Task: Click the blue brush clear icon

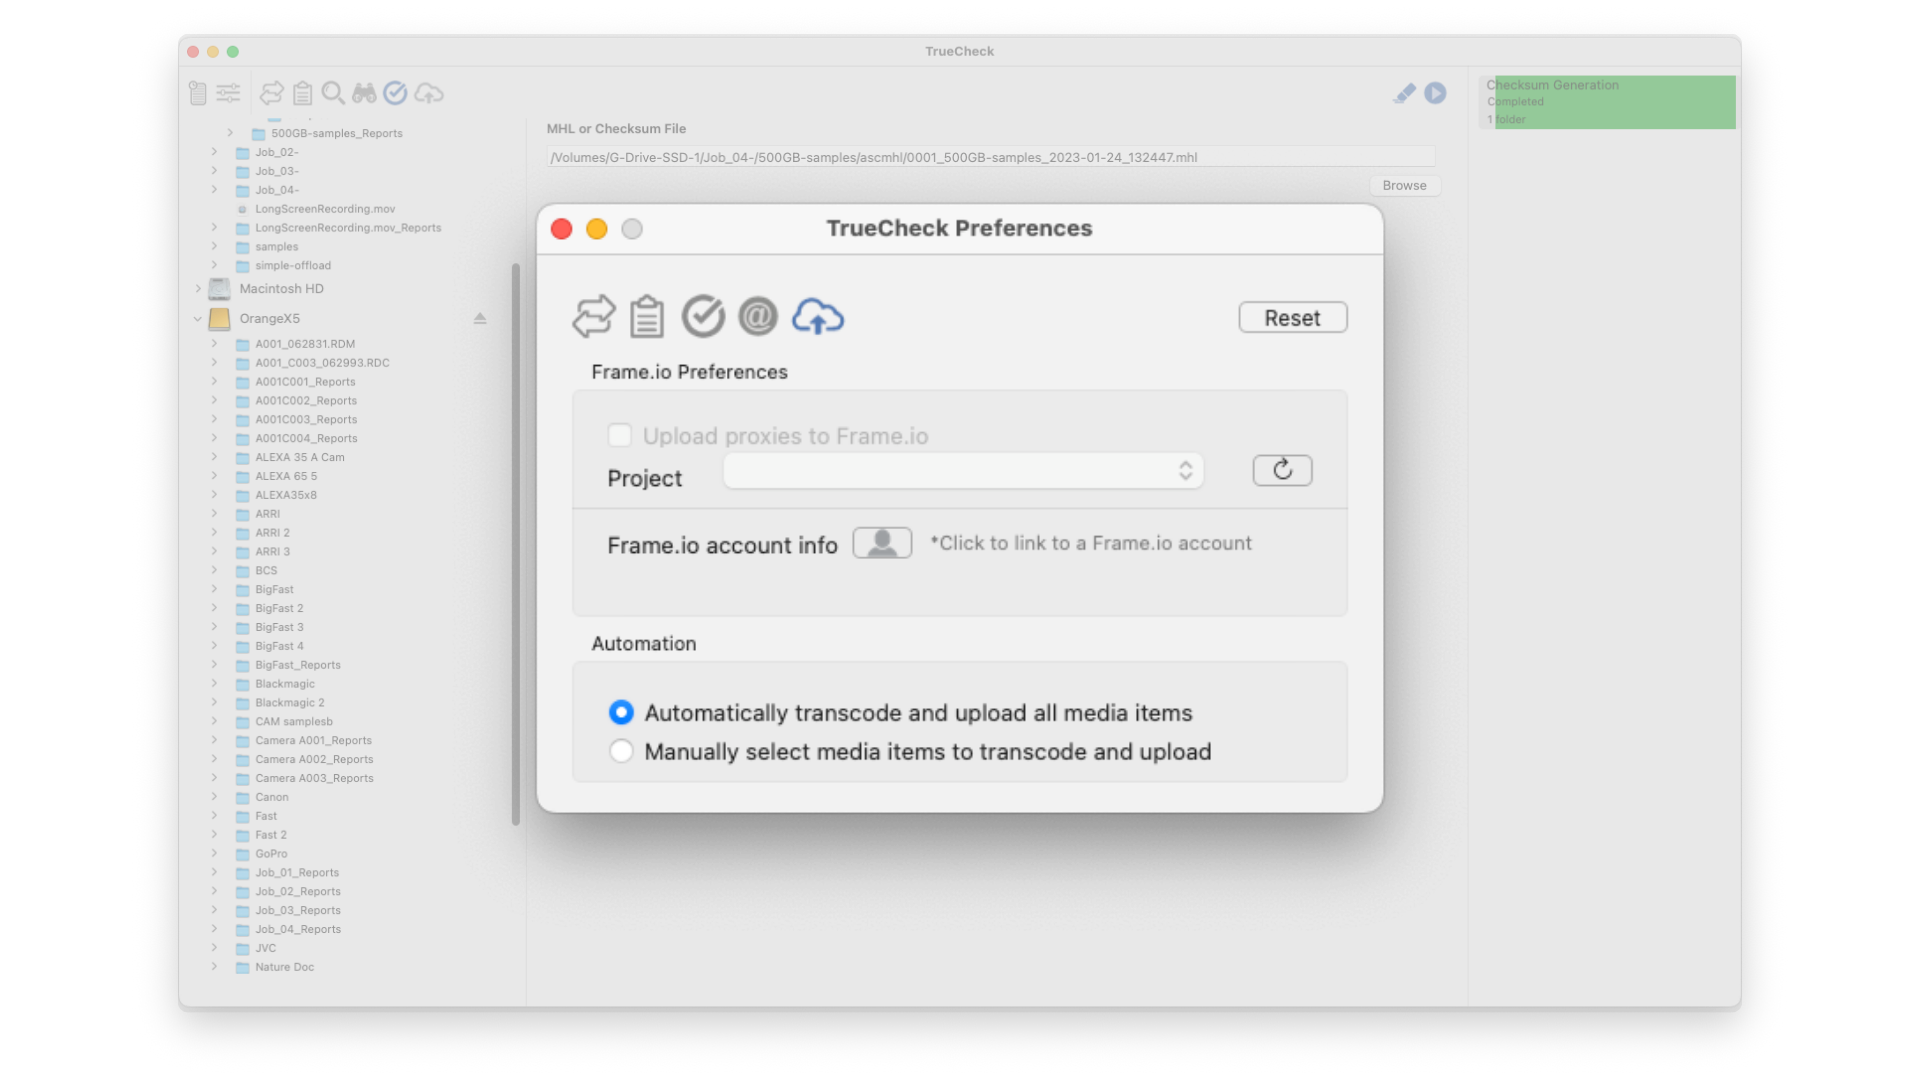Action: coord(1404,93)
